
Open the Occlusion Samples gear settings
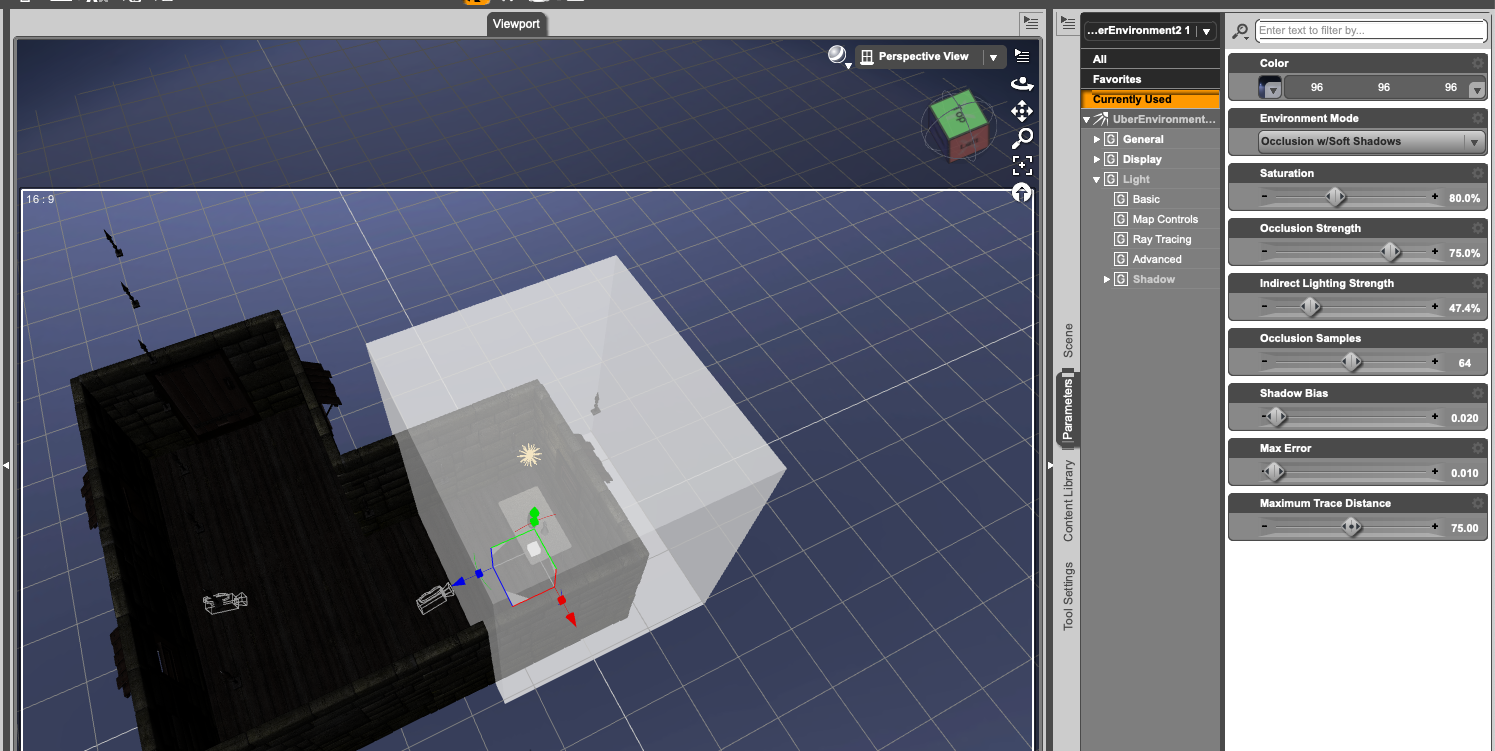(1477, 338)
